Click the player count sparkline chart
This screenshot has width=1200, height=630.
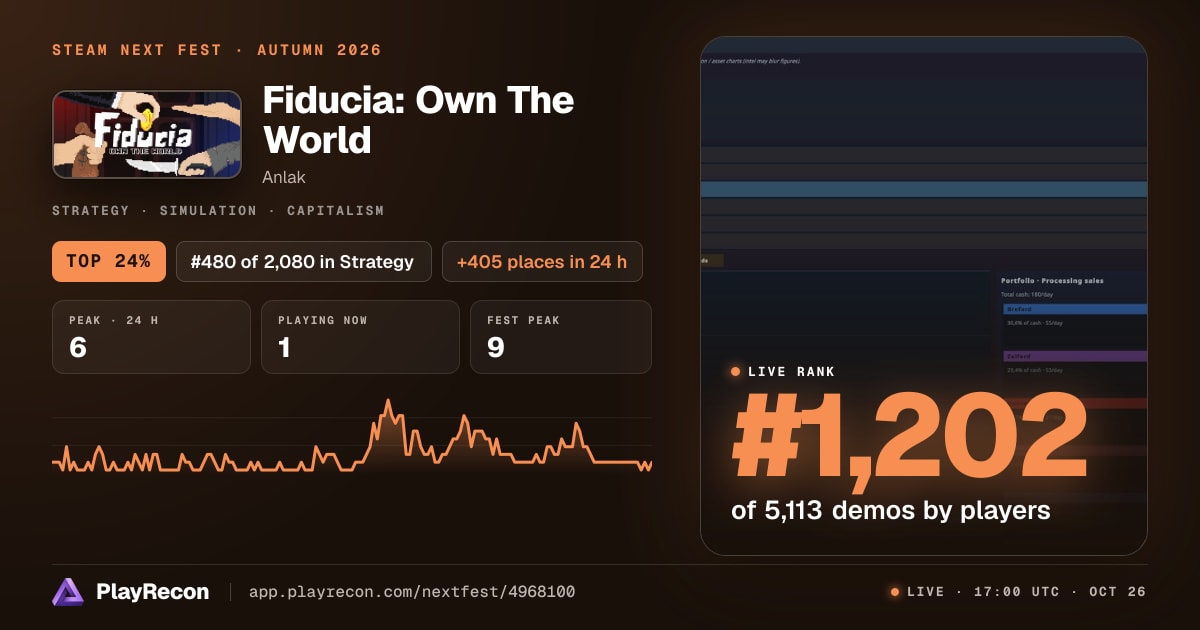[352, 437]
